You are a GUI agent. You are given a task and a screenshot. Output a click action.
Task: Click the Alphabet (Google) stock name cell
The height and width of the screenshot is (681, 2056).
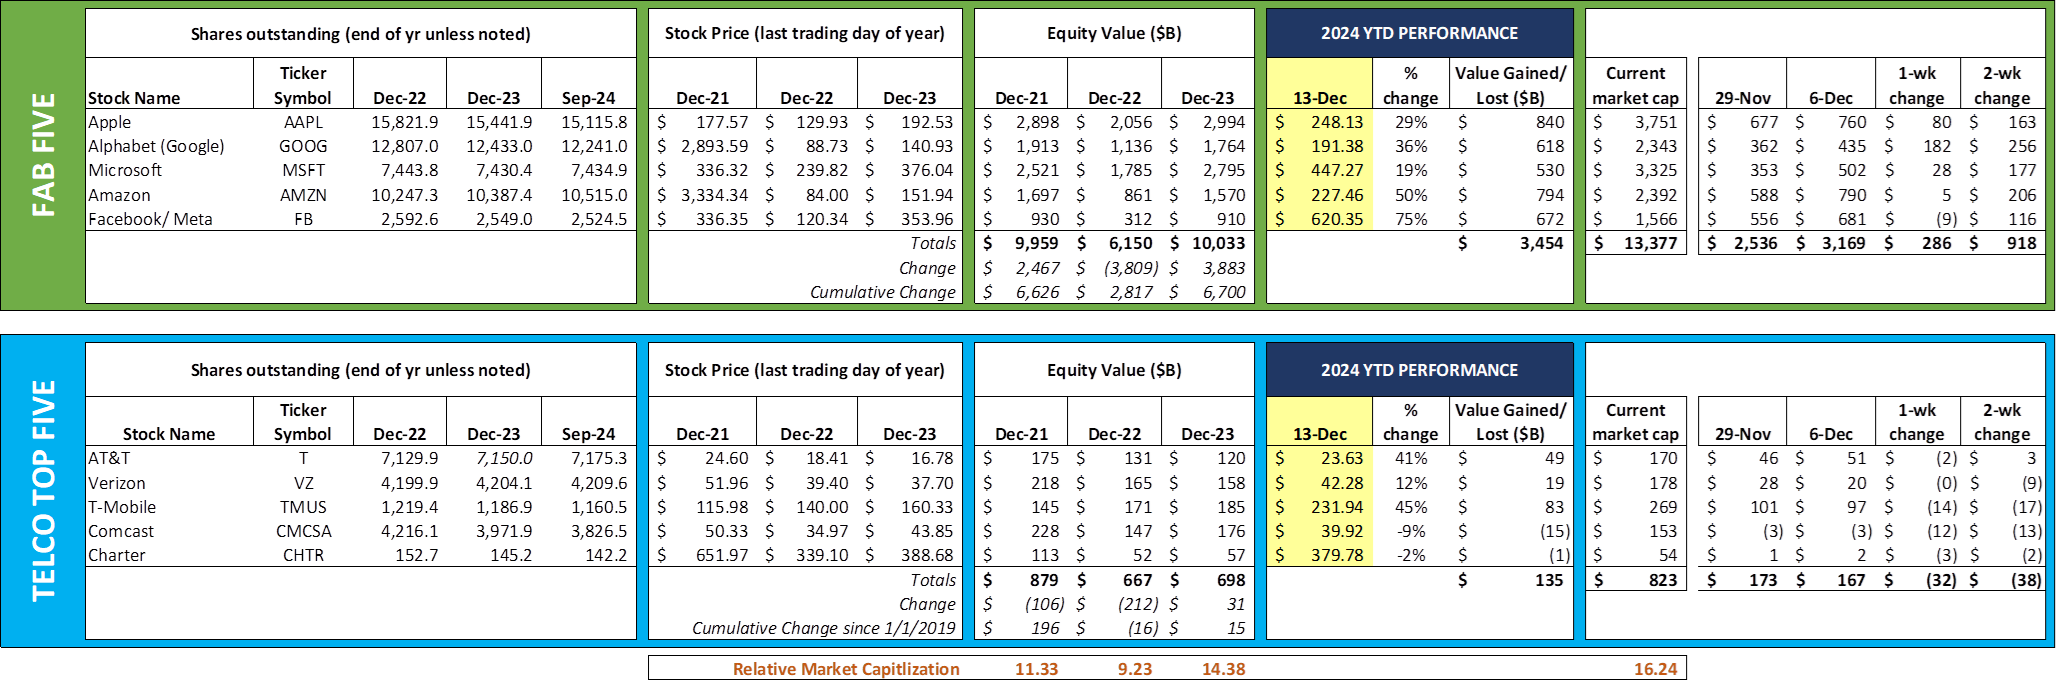tap(156, 146)
